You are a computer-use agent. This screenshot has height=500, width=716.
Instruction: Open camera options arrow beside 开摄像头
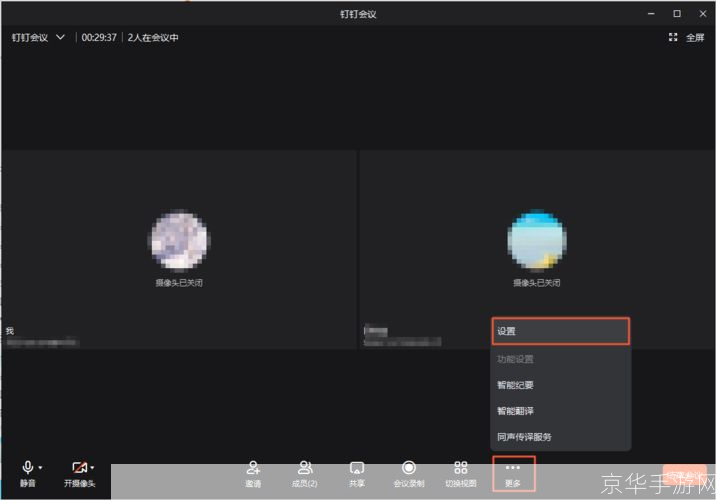click(x=92, y=468)
